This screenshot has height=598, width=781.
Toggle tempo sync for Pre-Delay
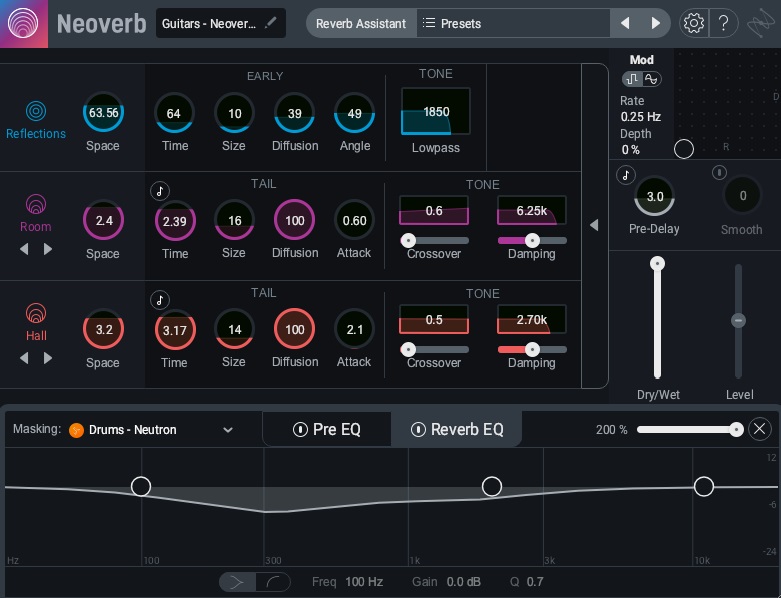click(x=626, y=175)
